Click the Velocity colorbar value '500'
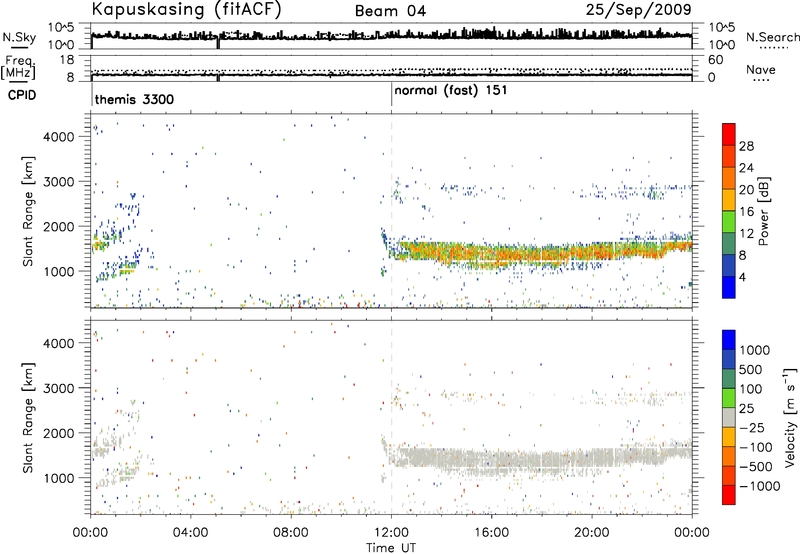 click(751, 369)
